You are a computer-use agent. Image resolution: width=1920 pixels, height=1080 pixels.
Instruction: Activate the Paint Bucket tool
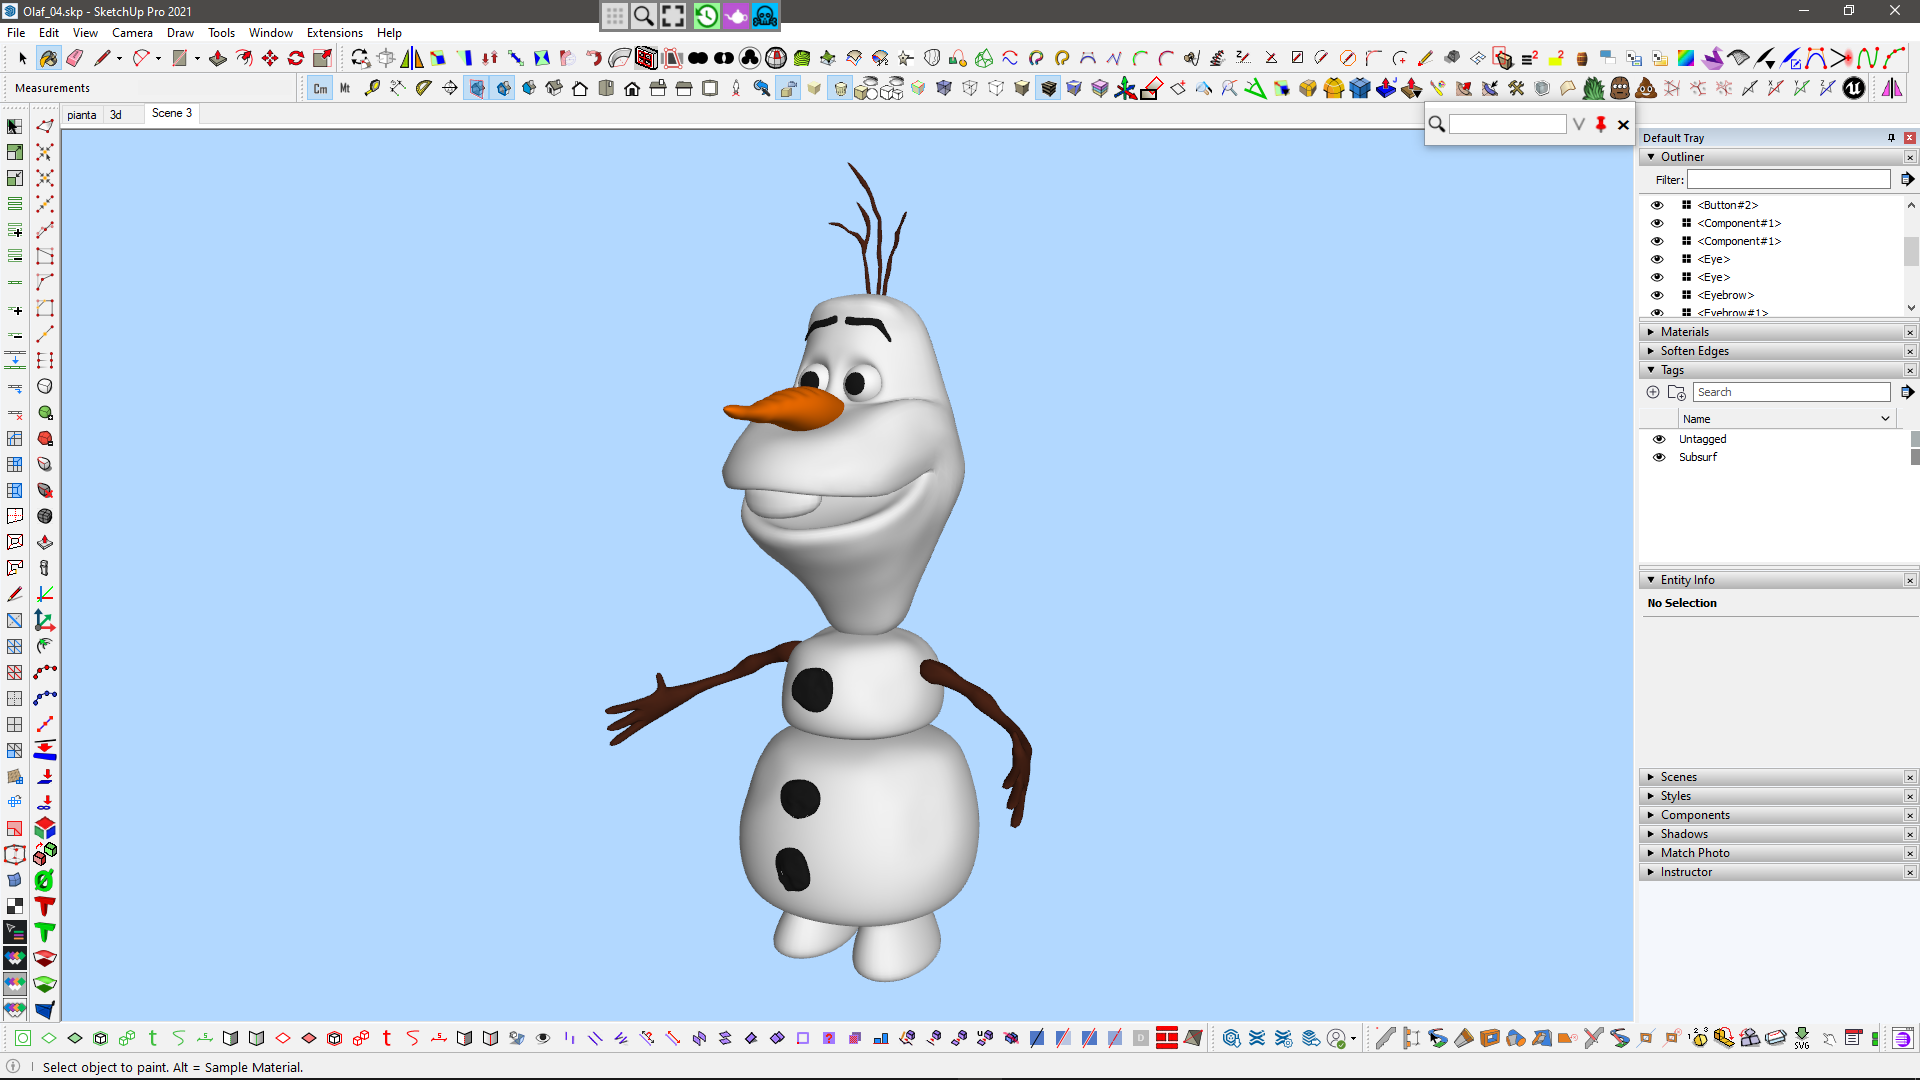(48, 58)
